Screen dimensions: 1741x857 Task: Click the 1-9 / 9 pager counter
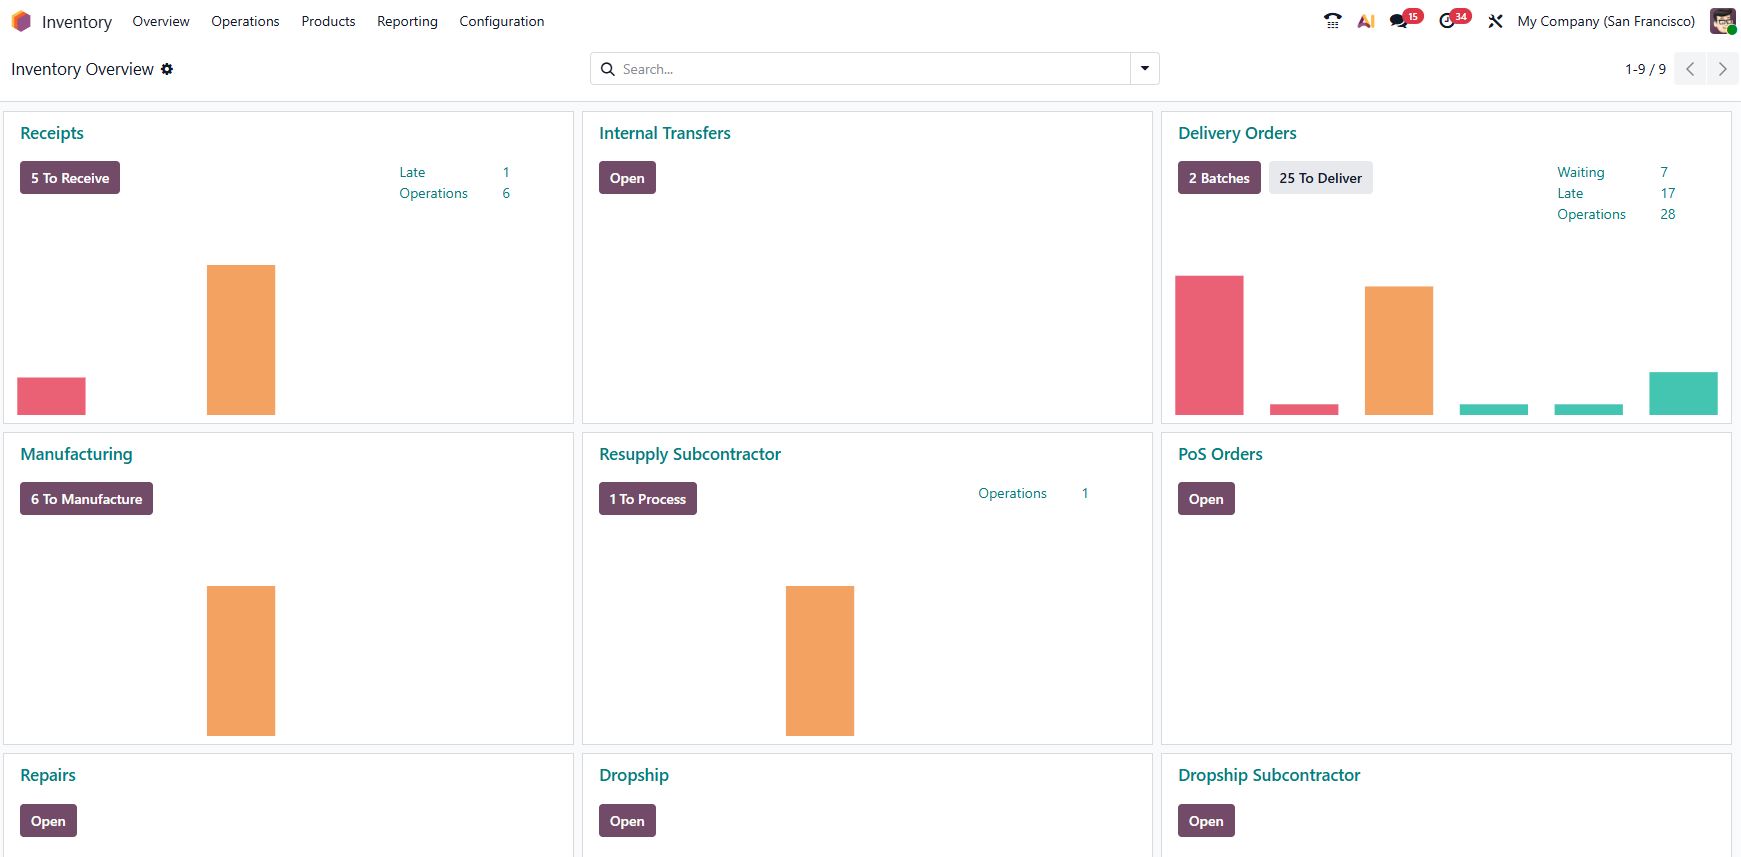[x=1645, y=69]
